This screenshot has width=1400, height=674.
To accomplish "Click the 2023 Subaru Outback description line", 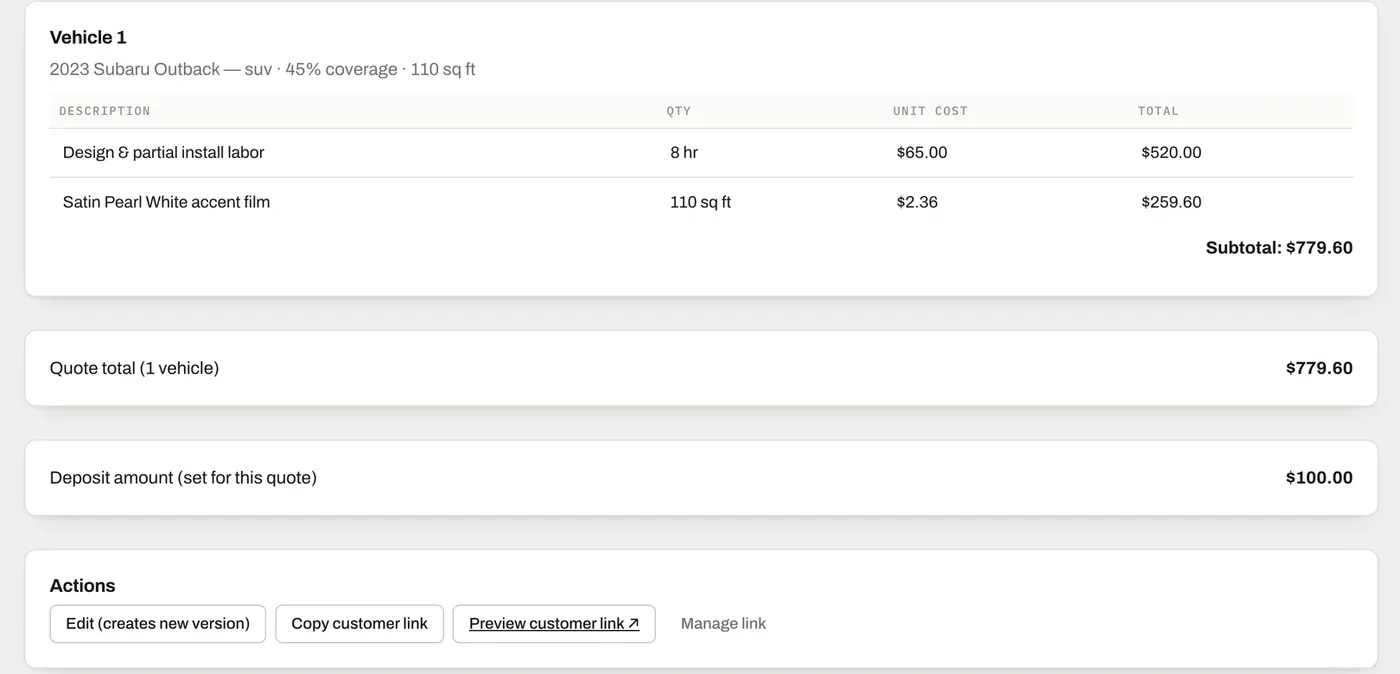I will tap(263, 70).
